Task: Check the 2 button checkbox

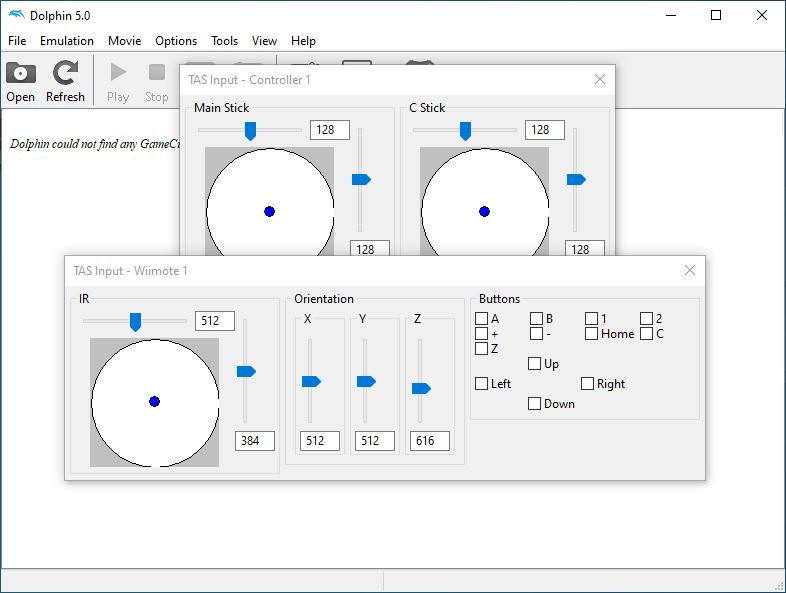Action: click(x=647, y=318)
